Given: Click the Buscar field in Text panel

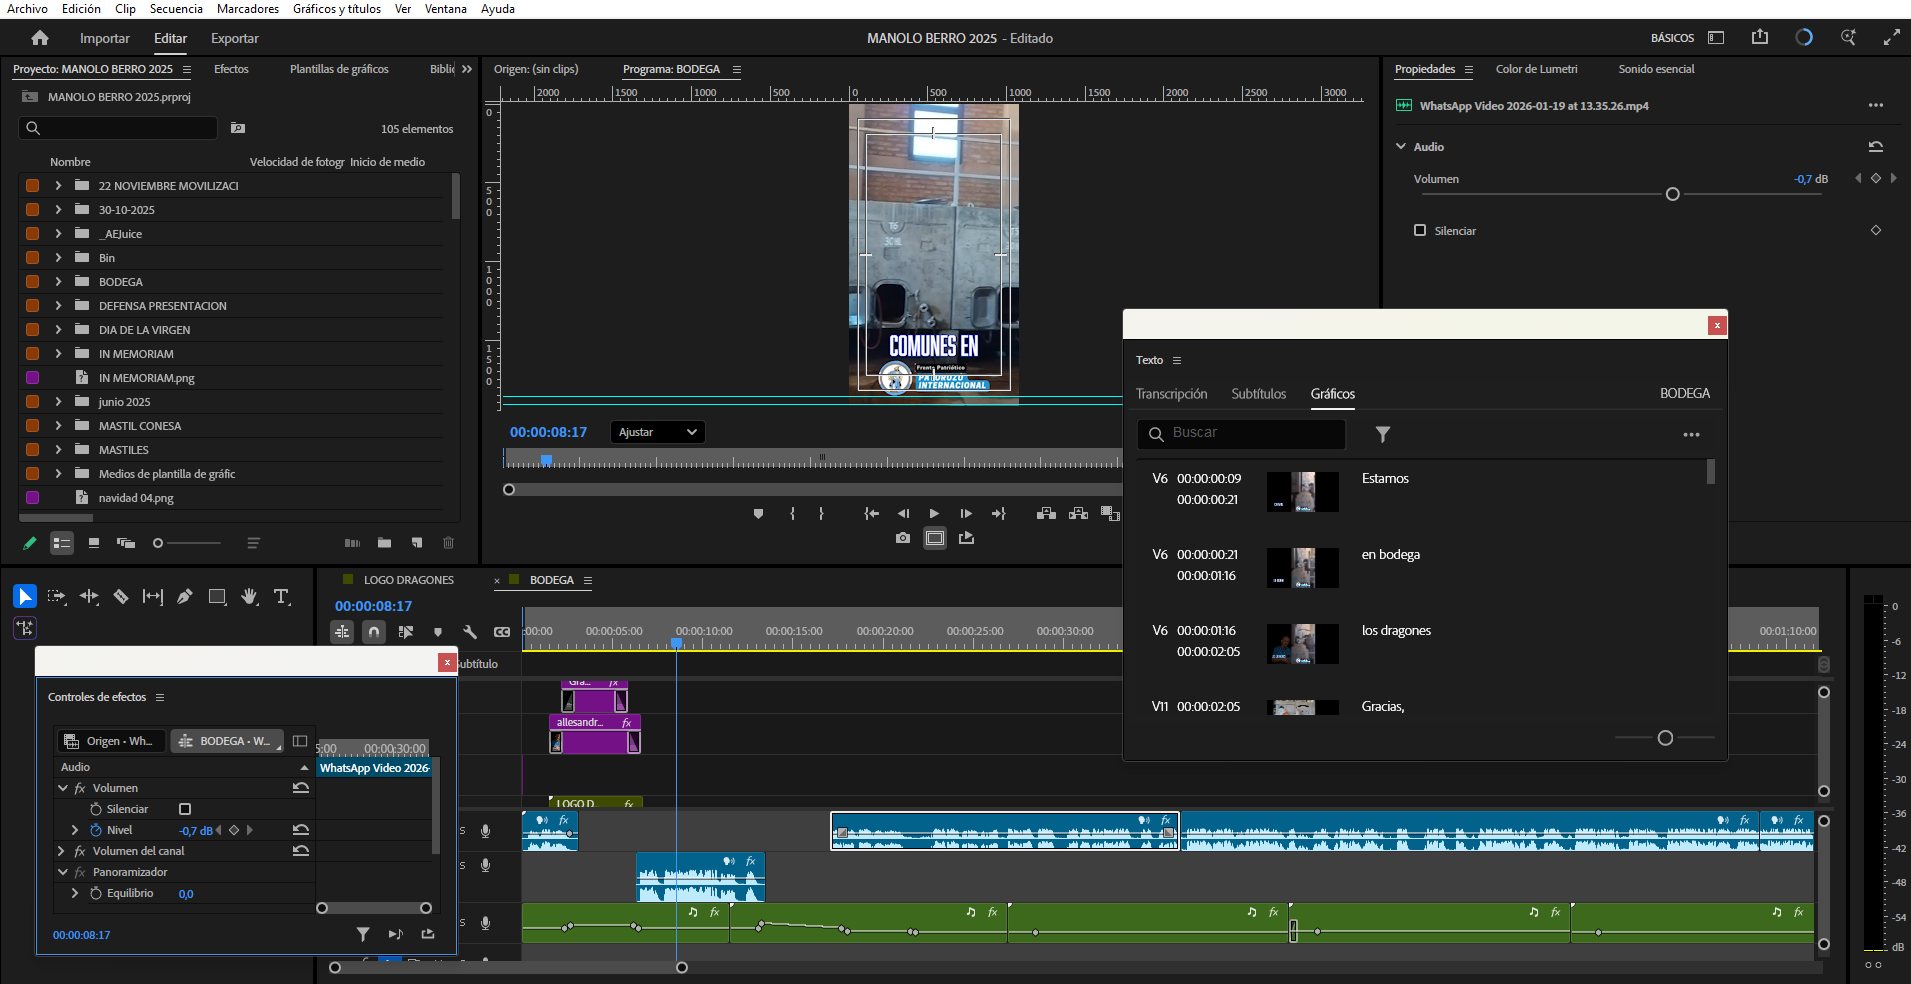Looking at the screenshot, I should point(1241,434).
